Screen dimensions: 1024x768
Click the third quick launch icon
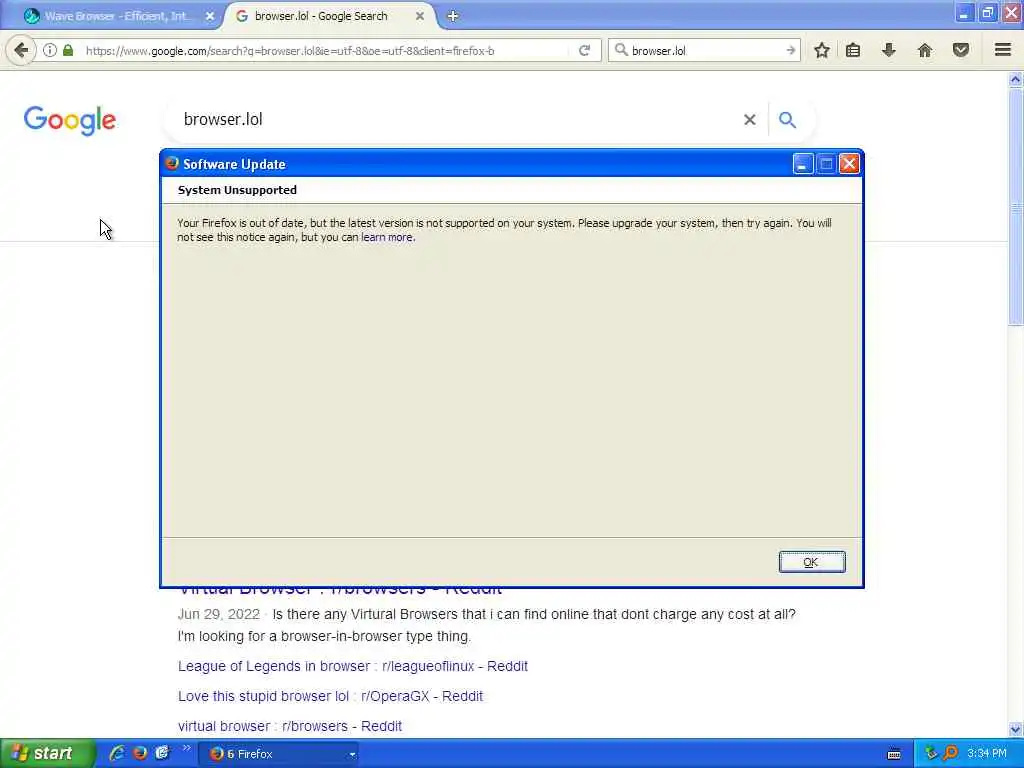click(x=162, y=753)
